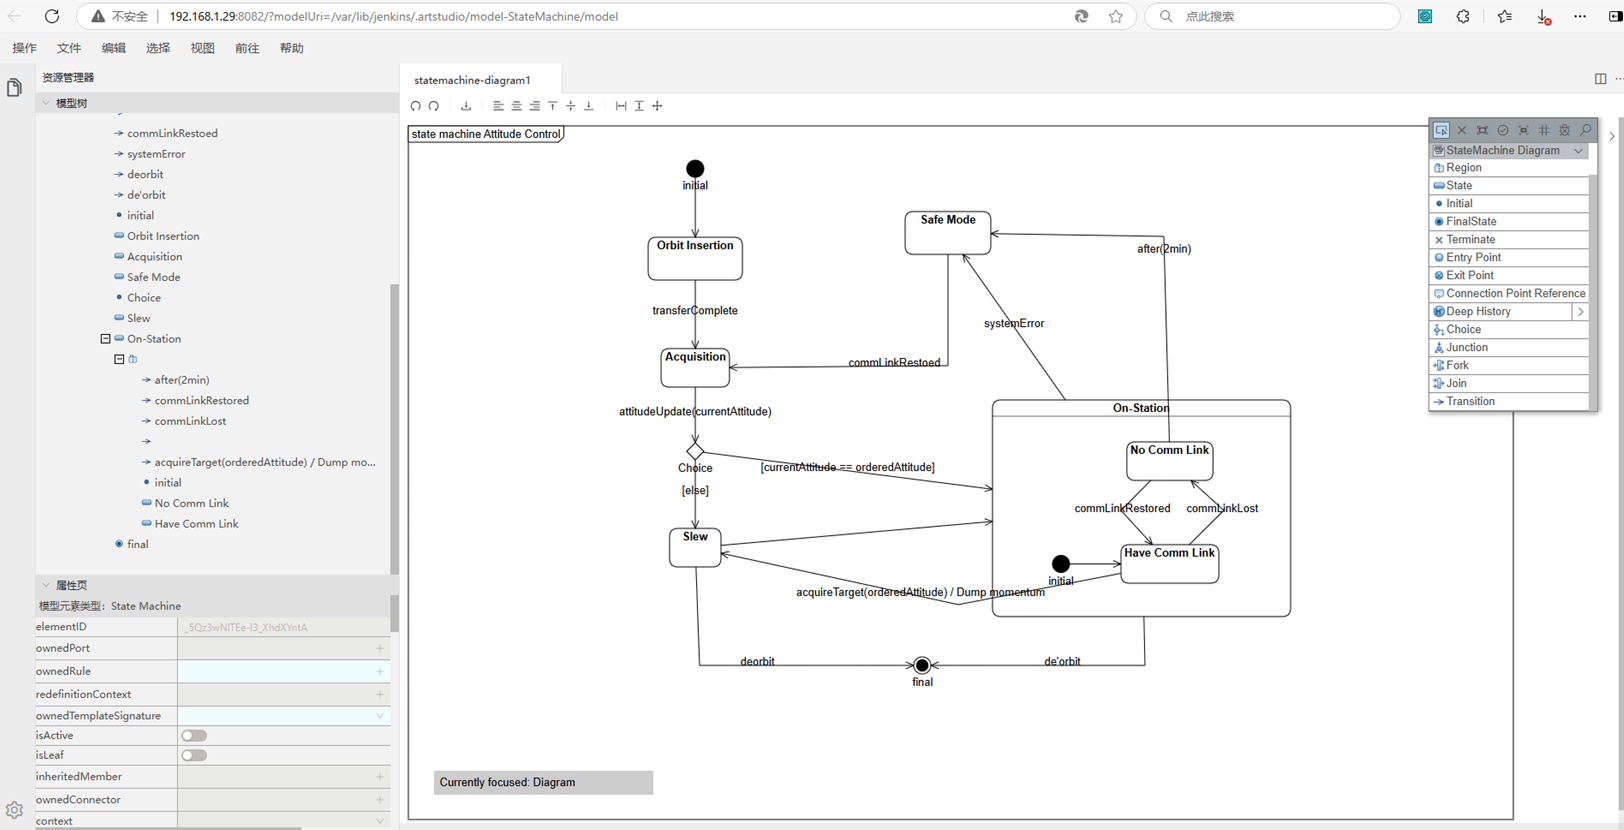This screenshot has height=830, width=1624.
Task: Collapse the On-Station tree node
Action: 105,339
